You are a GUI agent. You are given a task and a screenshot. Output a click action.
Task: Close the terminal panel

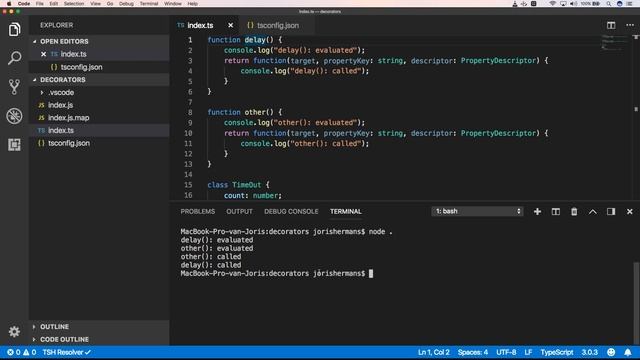629,211
